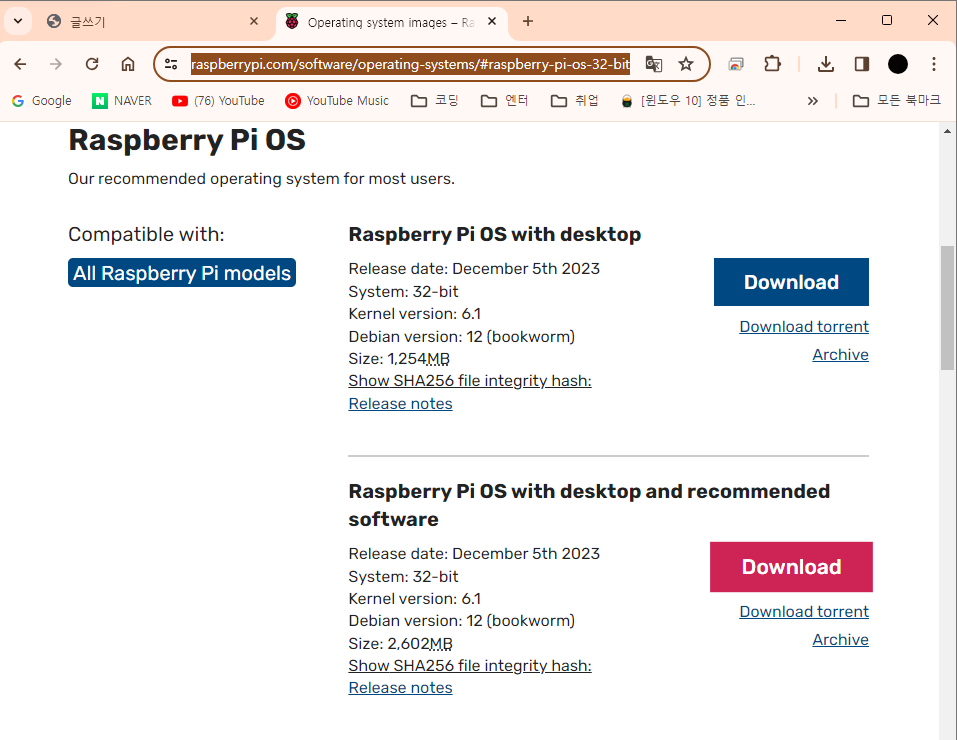The image size is (957, 740).
Task: Go back to previous page
Action: click(x=20, y=64)
